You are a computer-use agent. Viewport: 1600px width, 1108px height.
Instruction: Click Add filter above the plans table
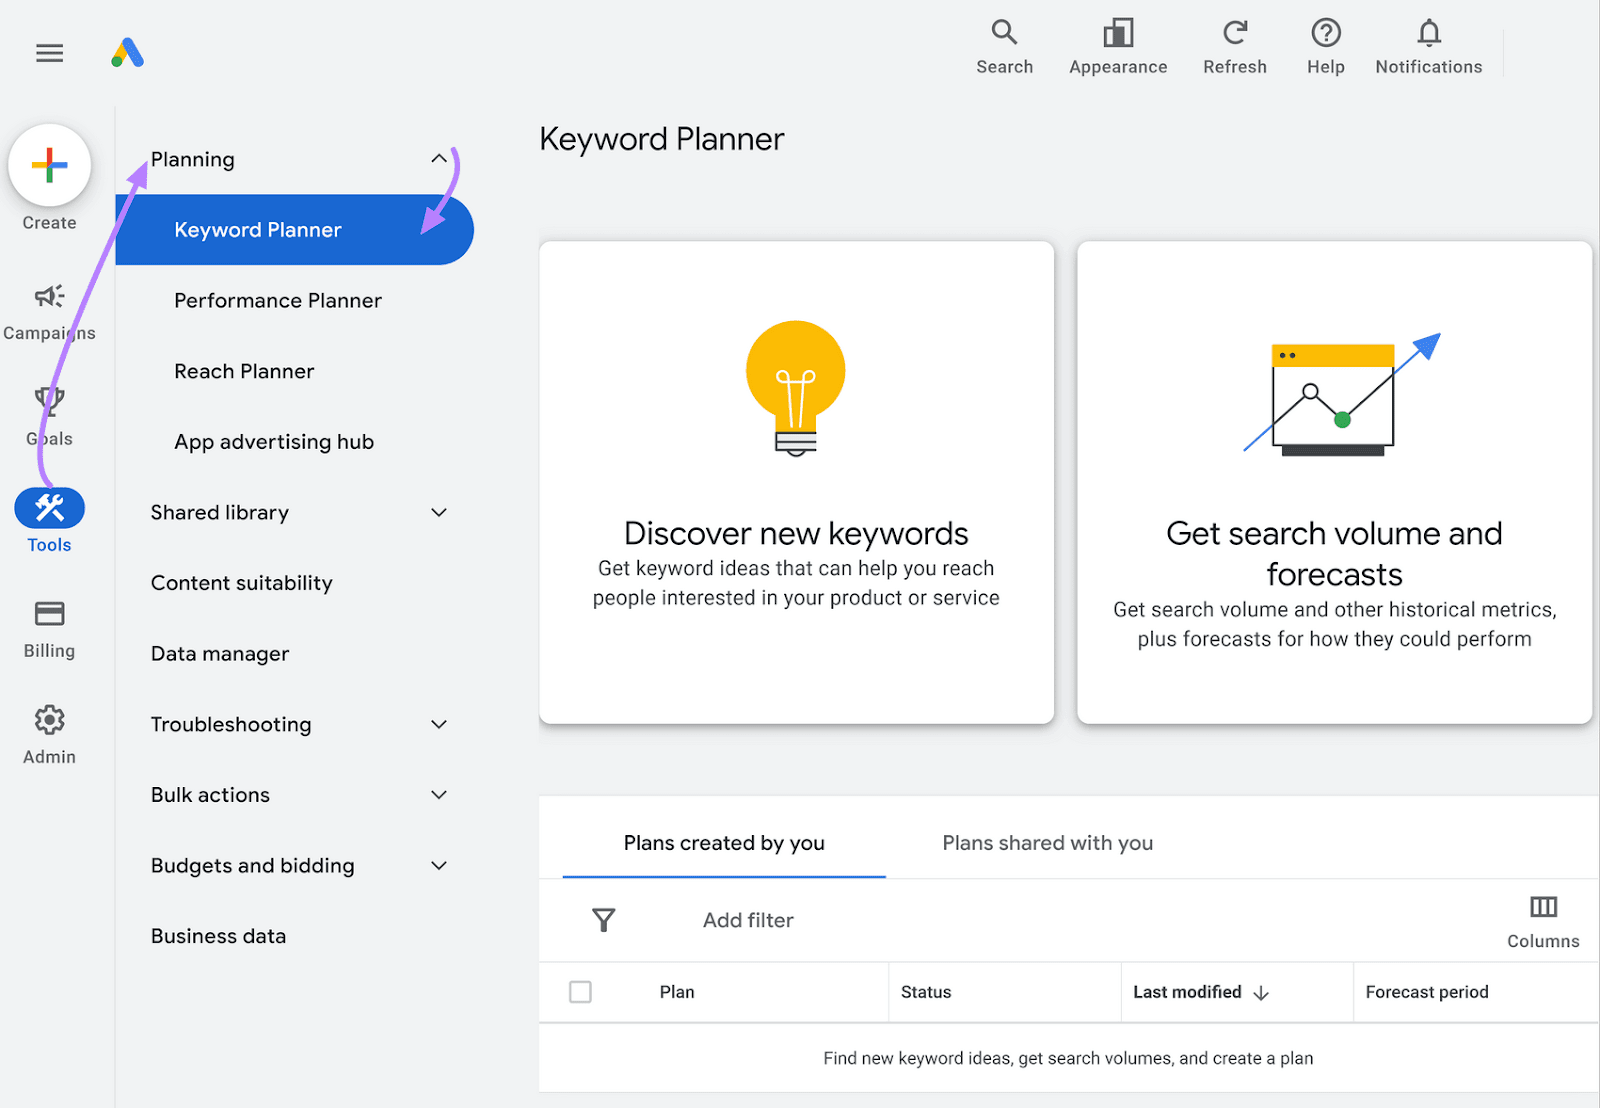(x=747, y=920)
